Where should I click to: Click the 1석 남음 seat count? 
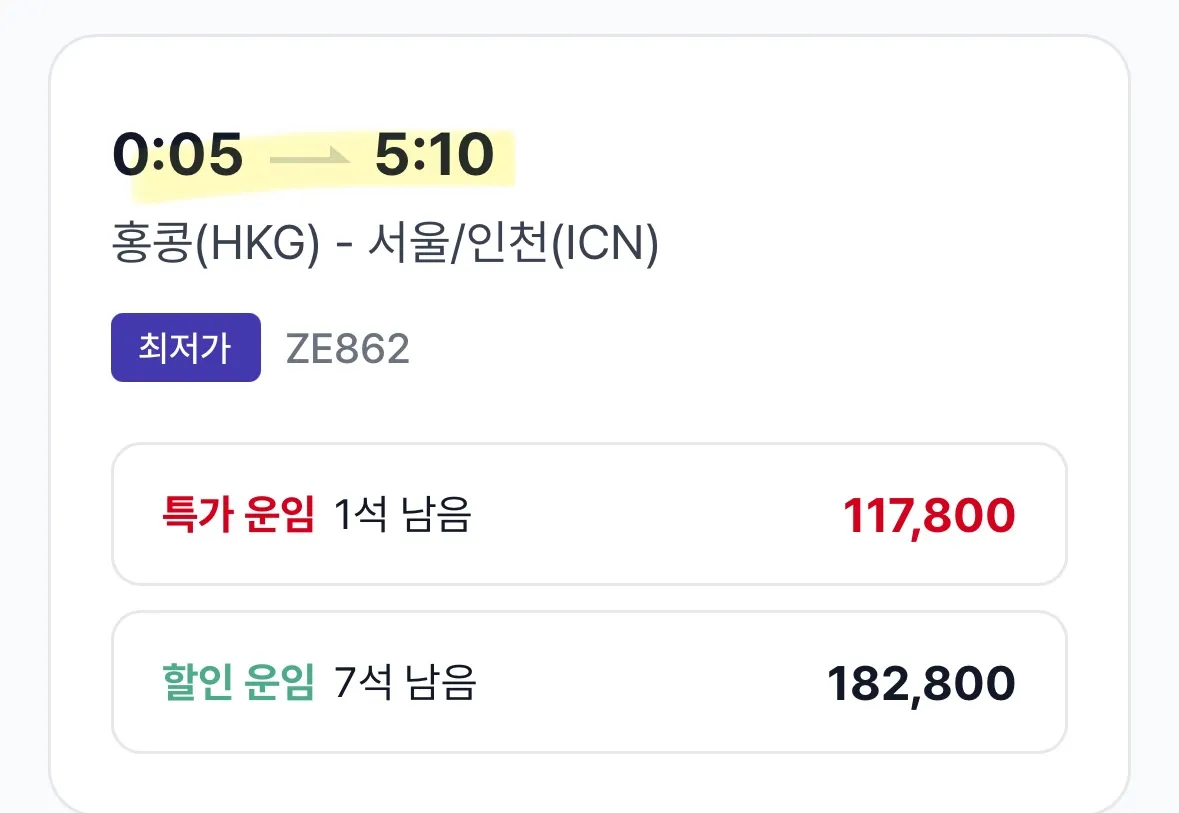[403, 515]
